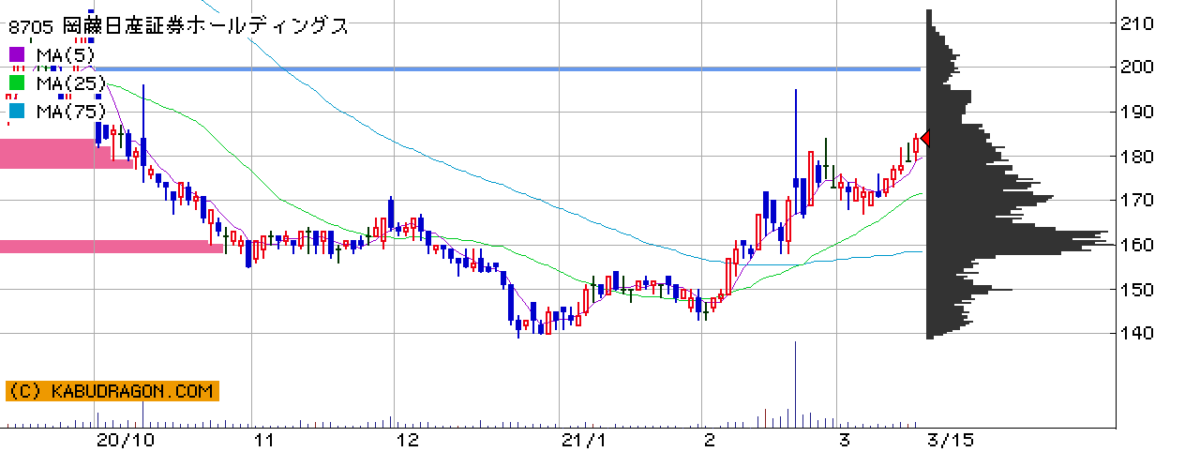Click the 2 month axis label
The image size is (1200, 452).
tap(709, 440)
